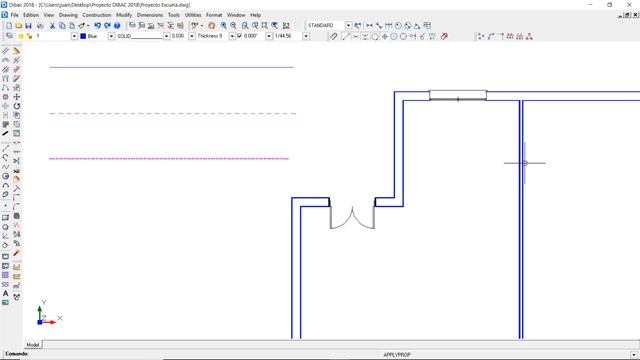
Task: Select the Rotate tool
Action: [x=16, y=106]
